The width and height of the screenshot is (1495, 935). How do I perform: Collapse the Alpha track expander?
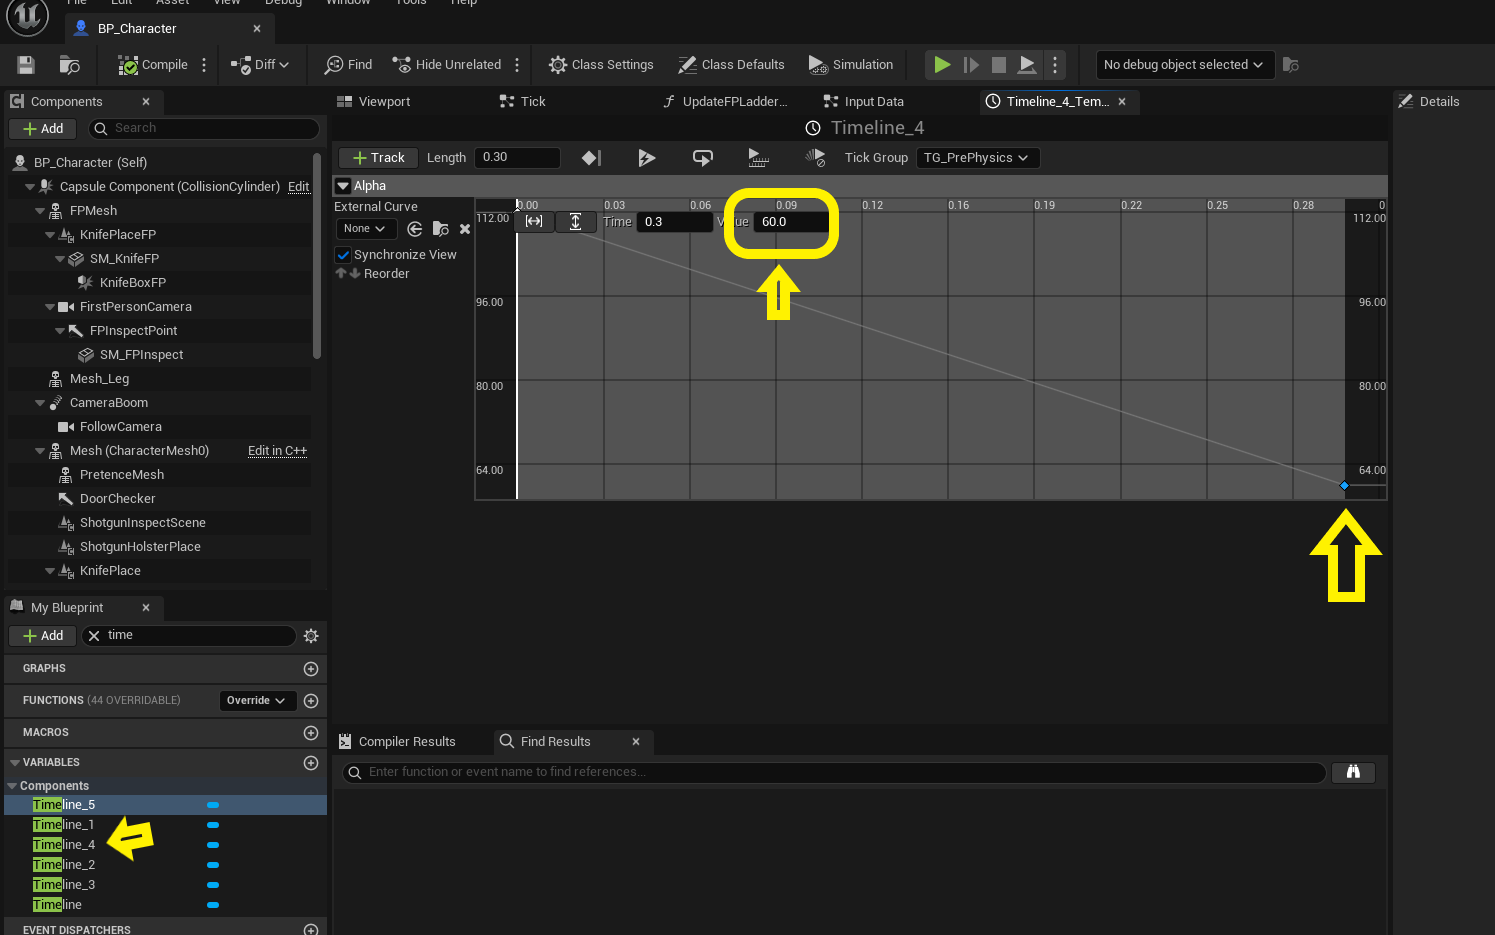pyautogui.click(x=343, y=186)
